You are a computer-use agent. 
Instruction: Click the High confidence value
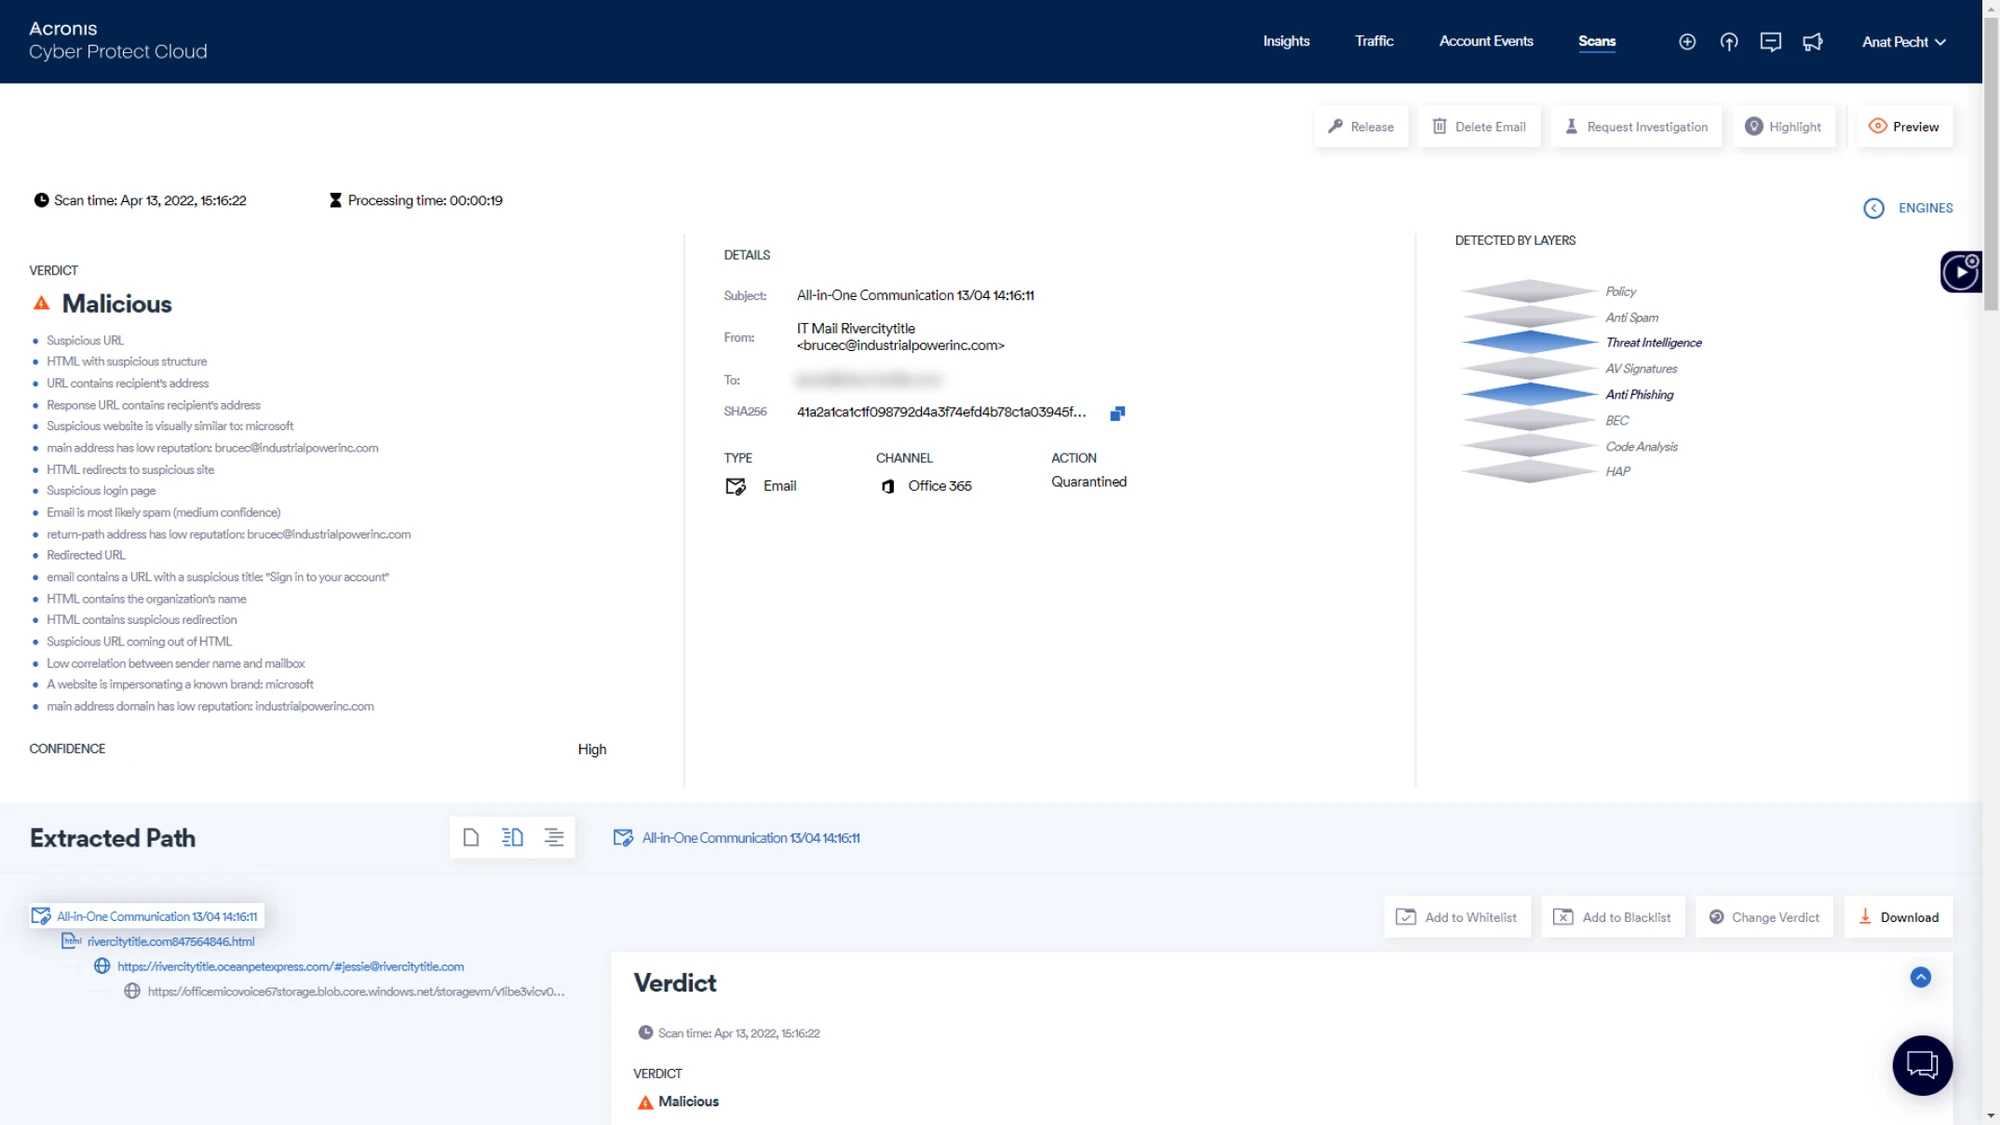pos(592,749)
